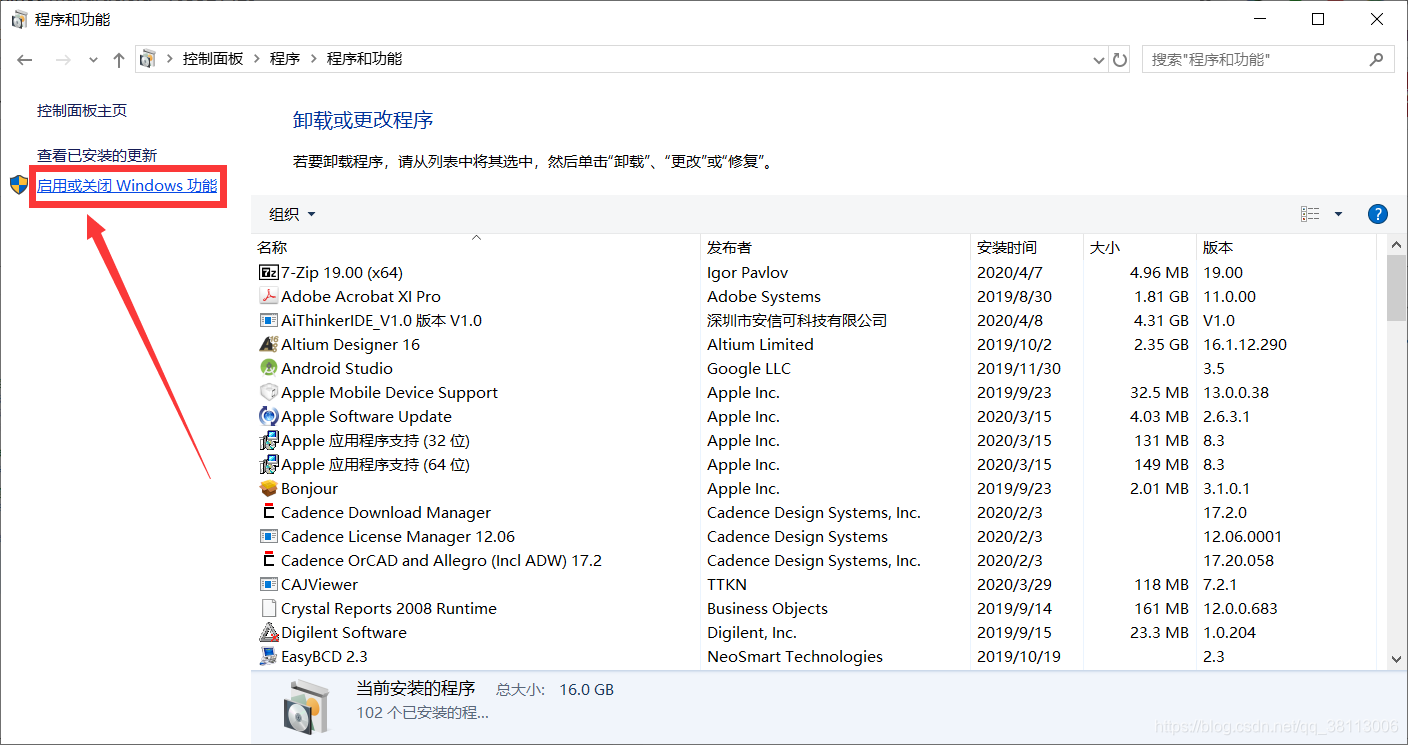Go up one level with up arrow
Screen dimensions: 1408x745
(x=118, y=60)
